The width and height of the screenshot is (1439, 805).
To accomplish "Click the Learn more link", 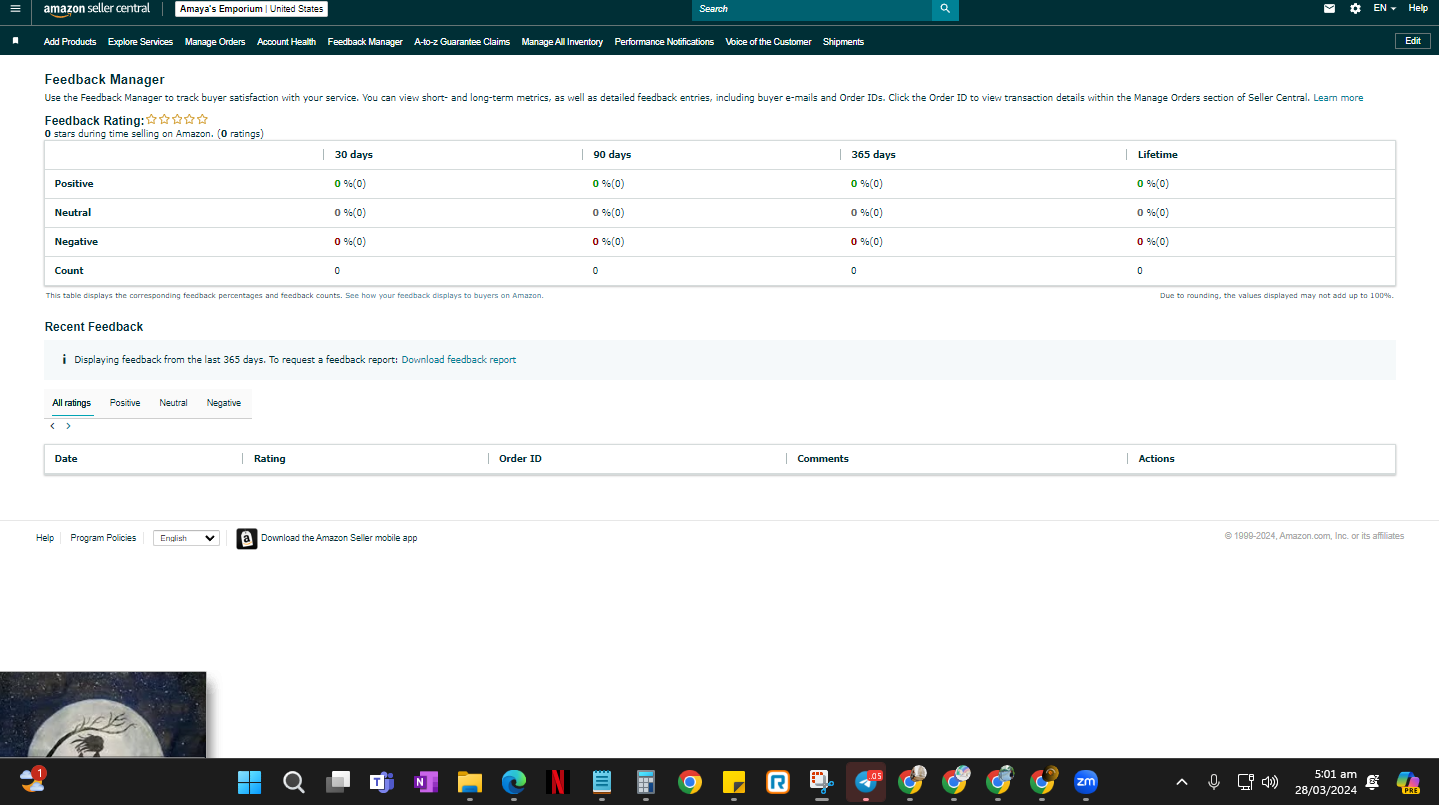I will pos(1338,98).
